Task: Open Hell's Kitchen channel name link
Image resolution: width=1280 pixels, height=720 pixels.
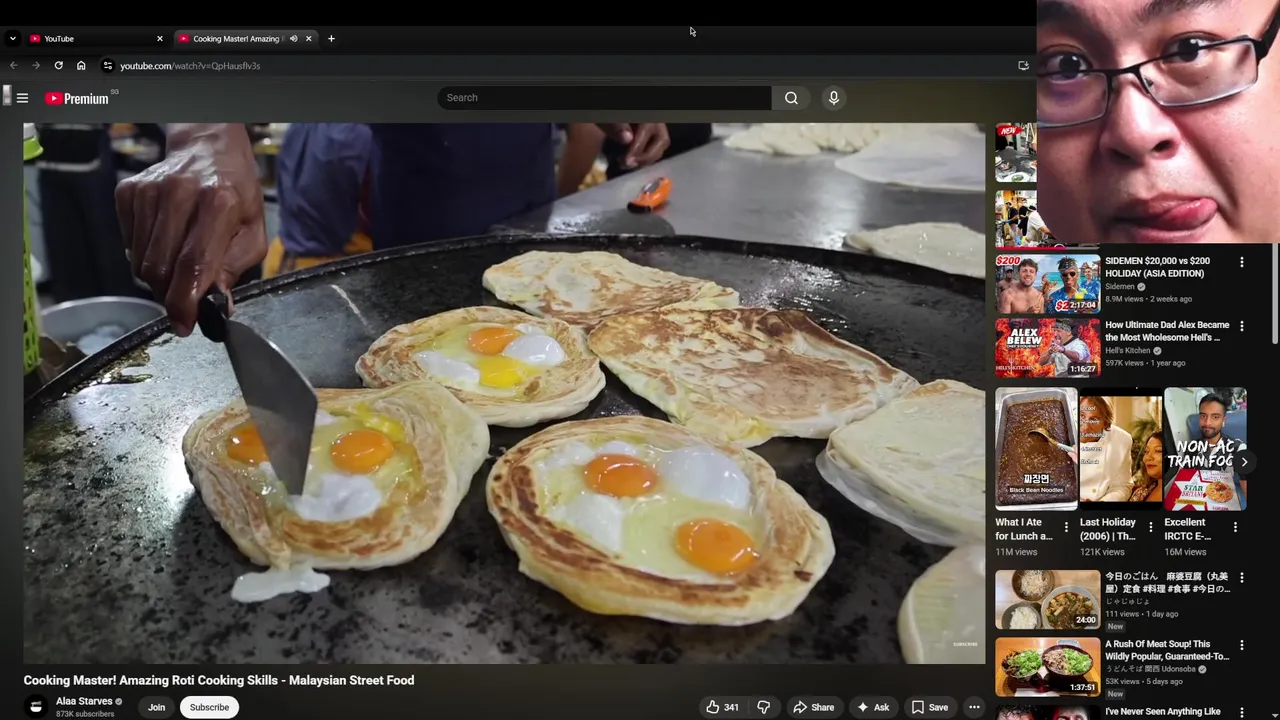Action: (x=1127, y=351)
